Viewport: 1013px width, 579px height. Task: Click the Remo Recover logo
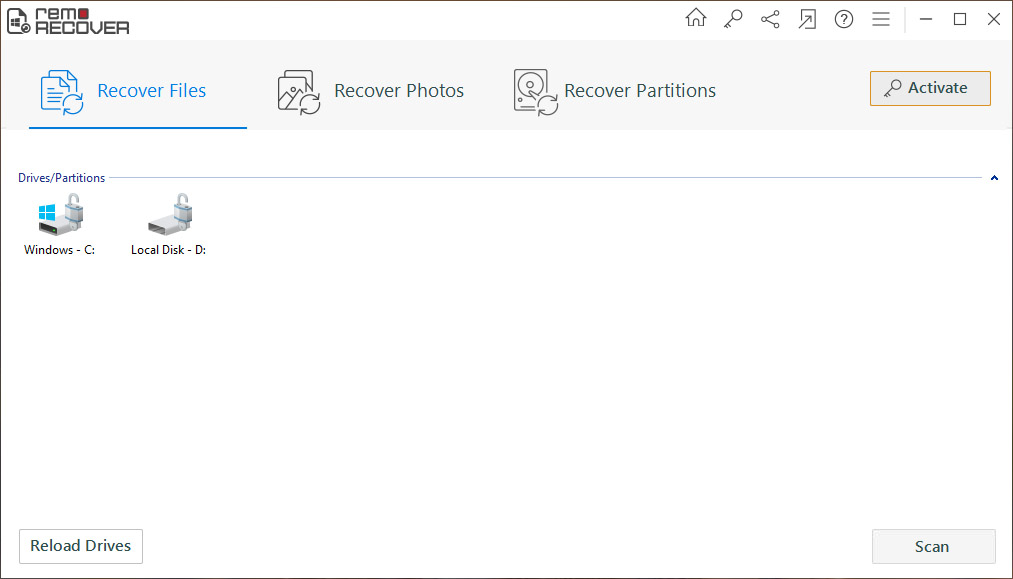[68, 20]
